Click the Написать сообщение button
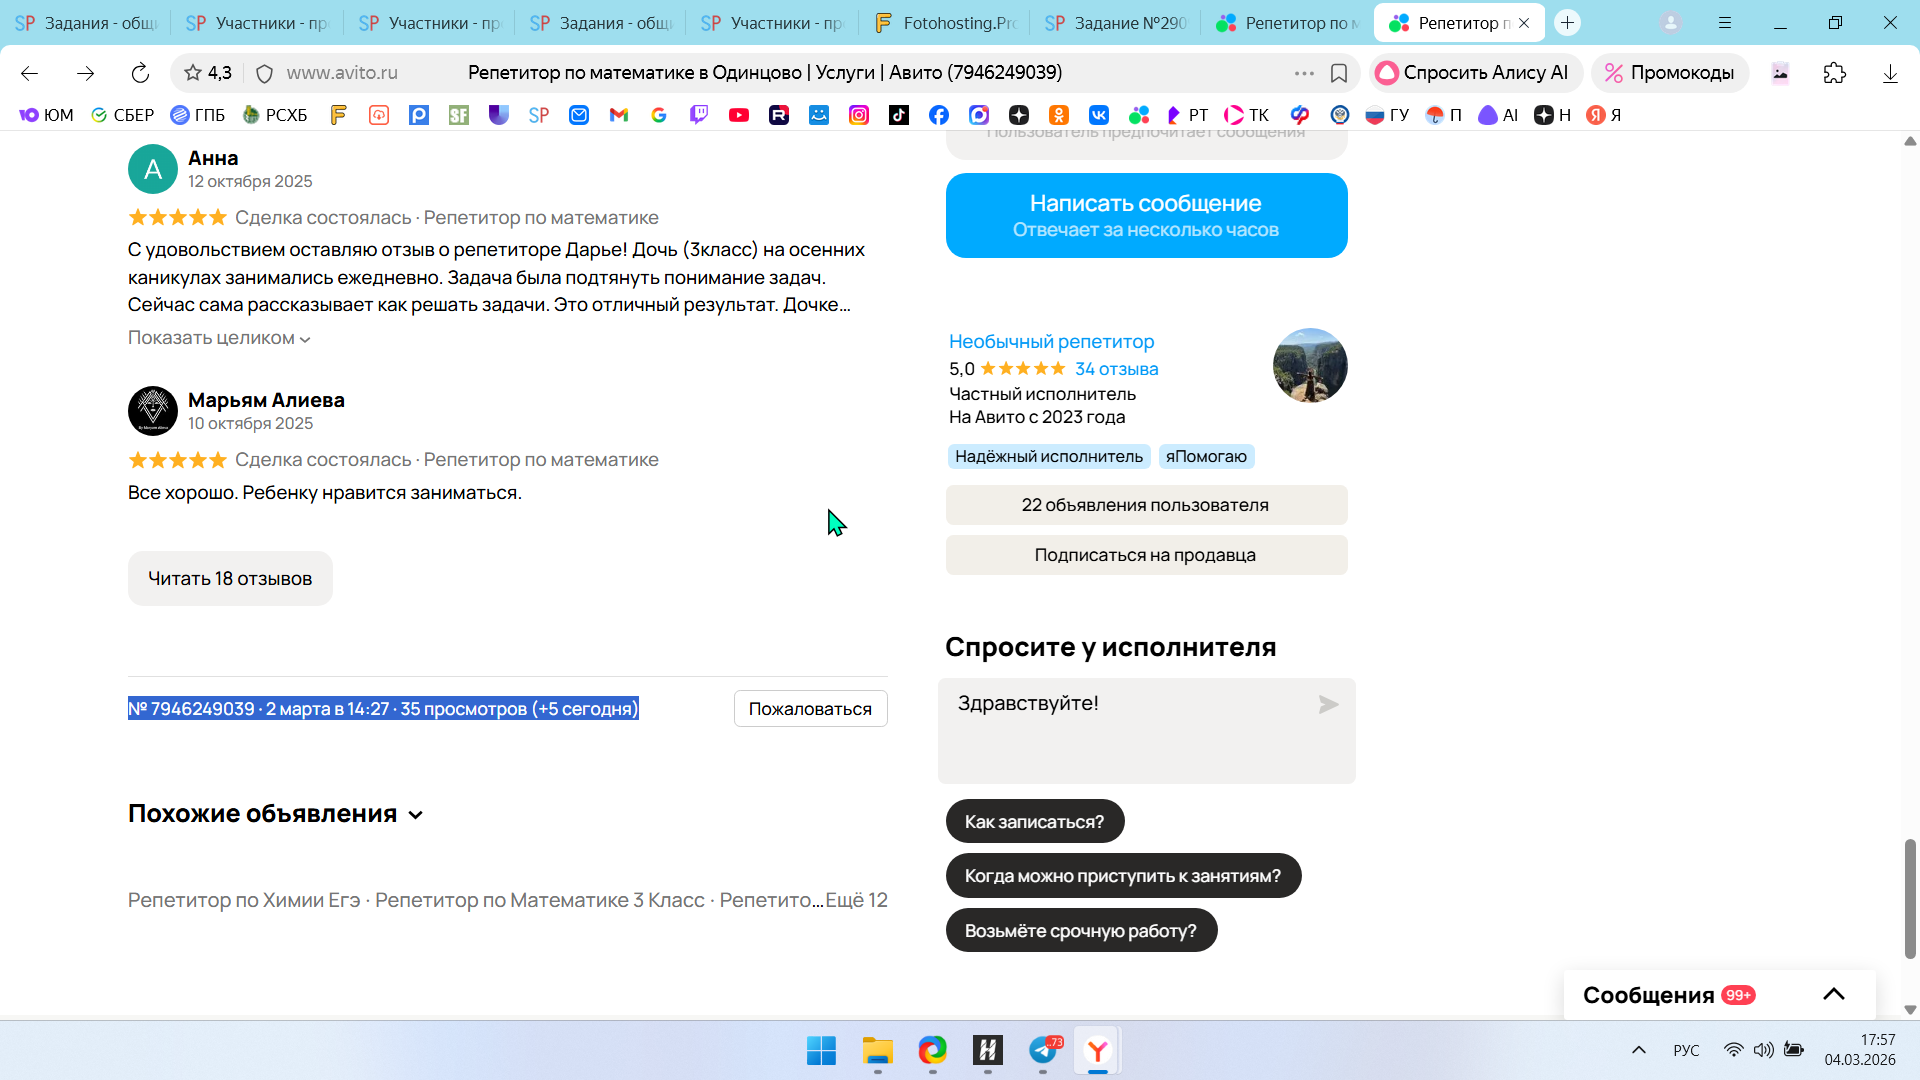The height and width of the screenshot is (1080, 1920). [x=1146, y=215]
